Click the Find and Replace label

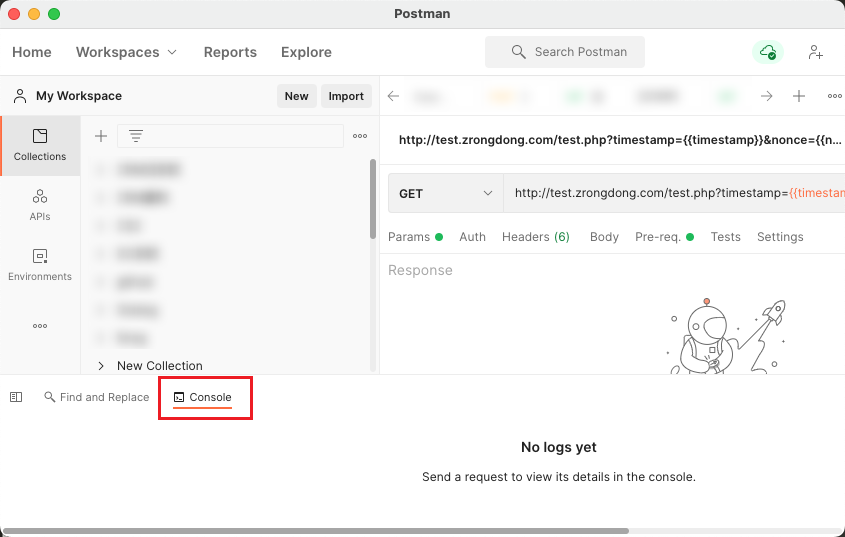(x=105, y=397)
